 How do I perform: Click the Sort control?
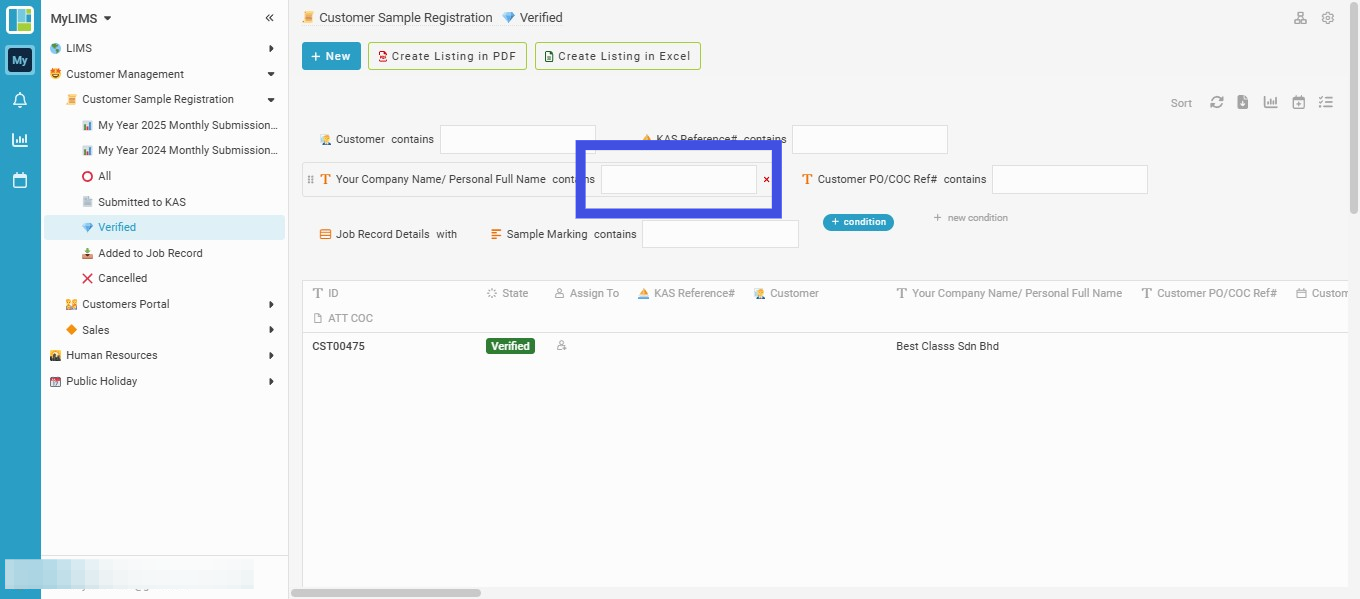(x=1181, y=103)
